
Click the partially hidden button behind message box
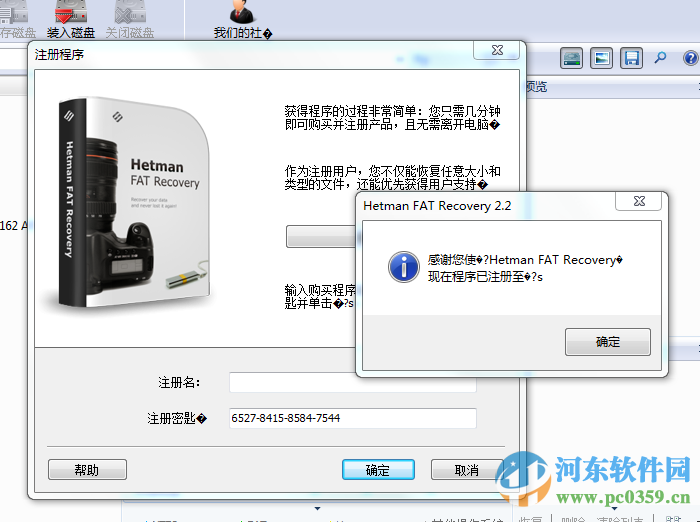tap(321, 236)
